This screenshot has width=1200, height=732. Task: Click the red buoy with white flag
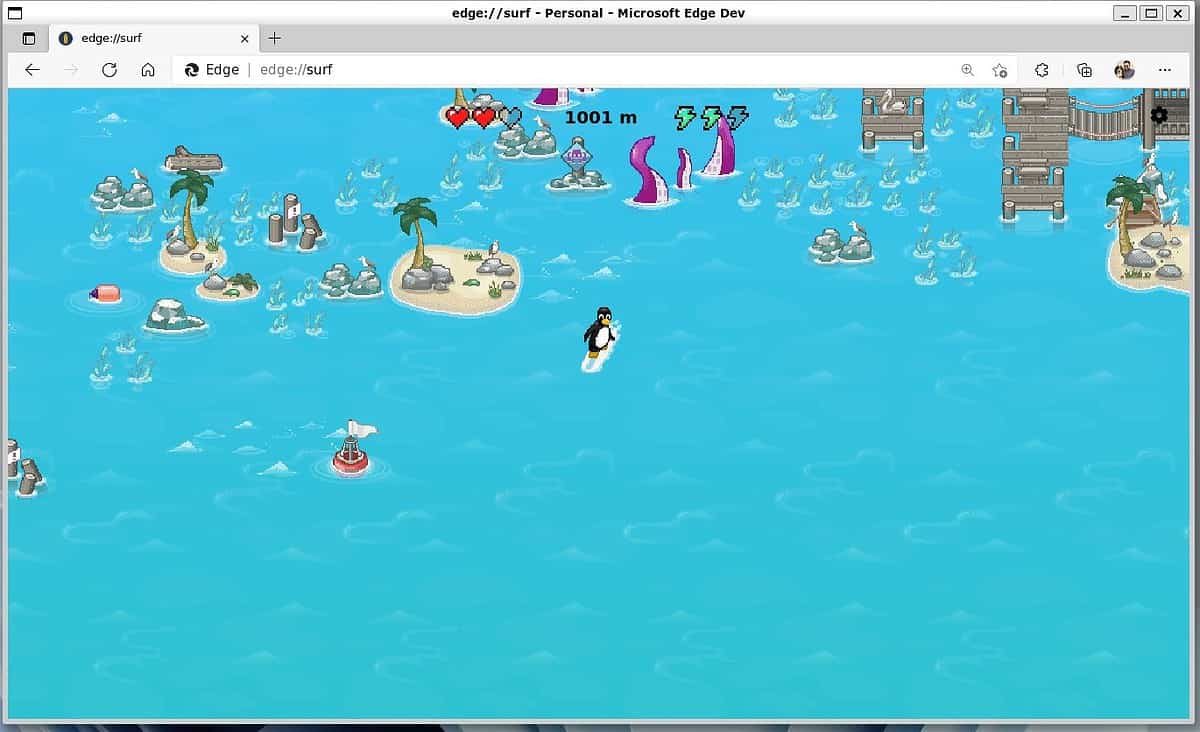click(x=351, y=450)
